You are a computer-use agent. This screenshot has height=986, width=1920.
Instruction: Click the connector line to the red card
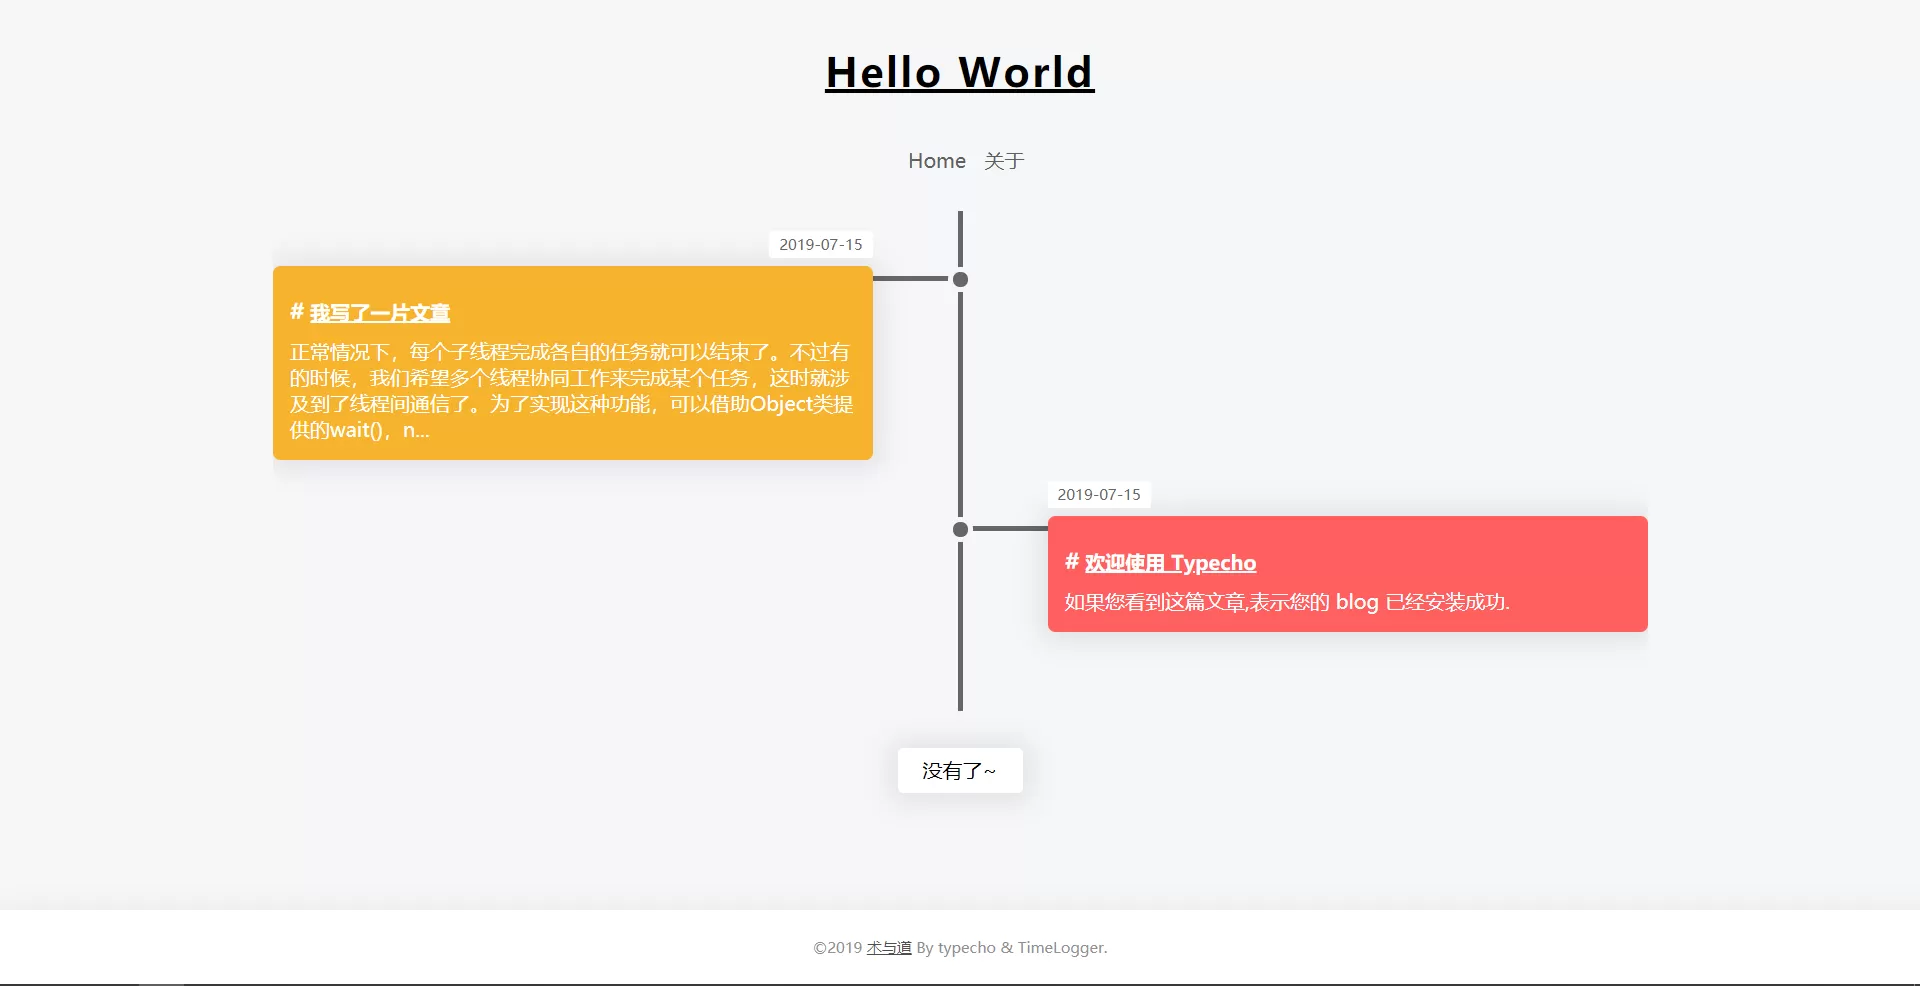tap(1010, 529)
